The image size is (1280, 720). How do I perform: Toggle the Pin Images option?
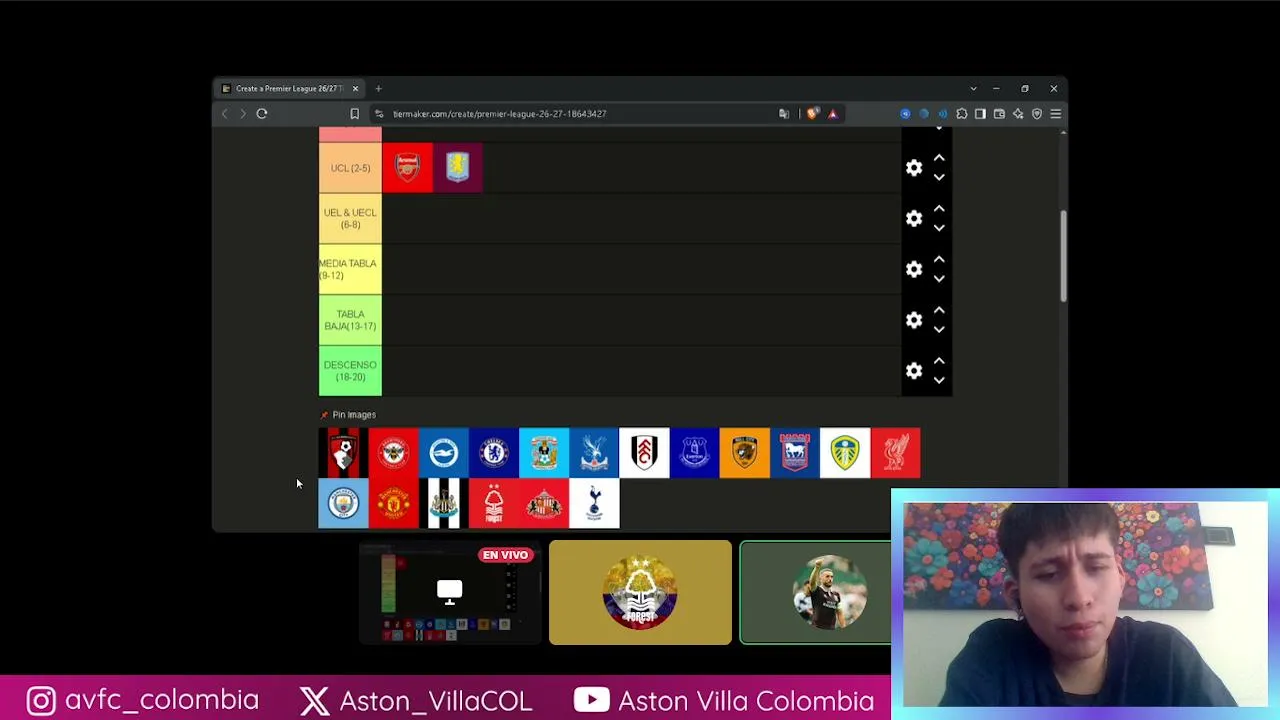[348, 415]
